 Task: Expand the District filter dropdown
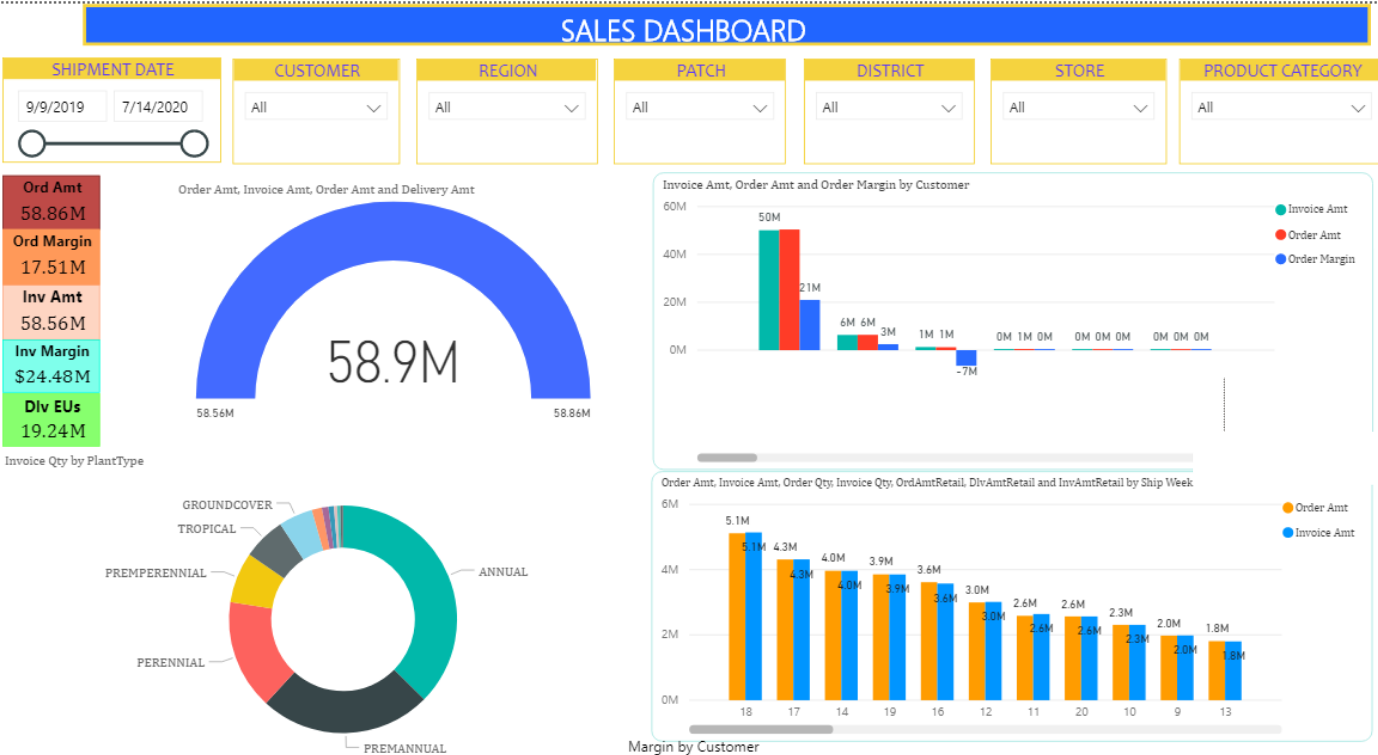click(x=889, y=107)
